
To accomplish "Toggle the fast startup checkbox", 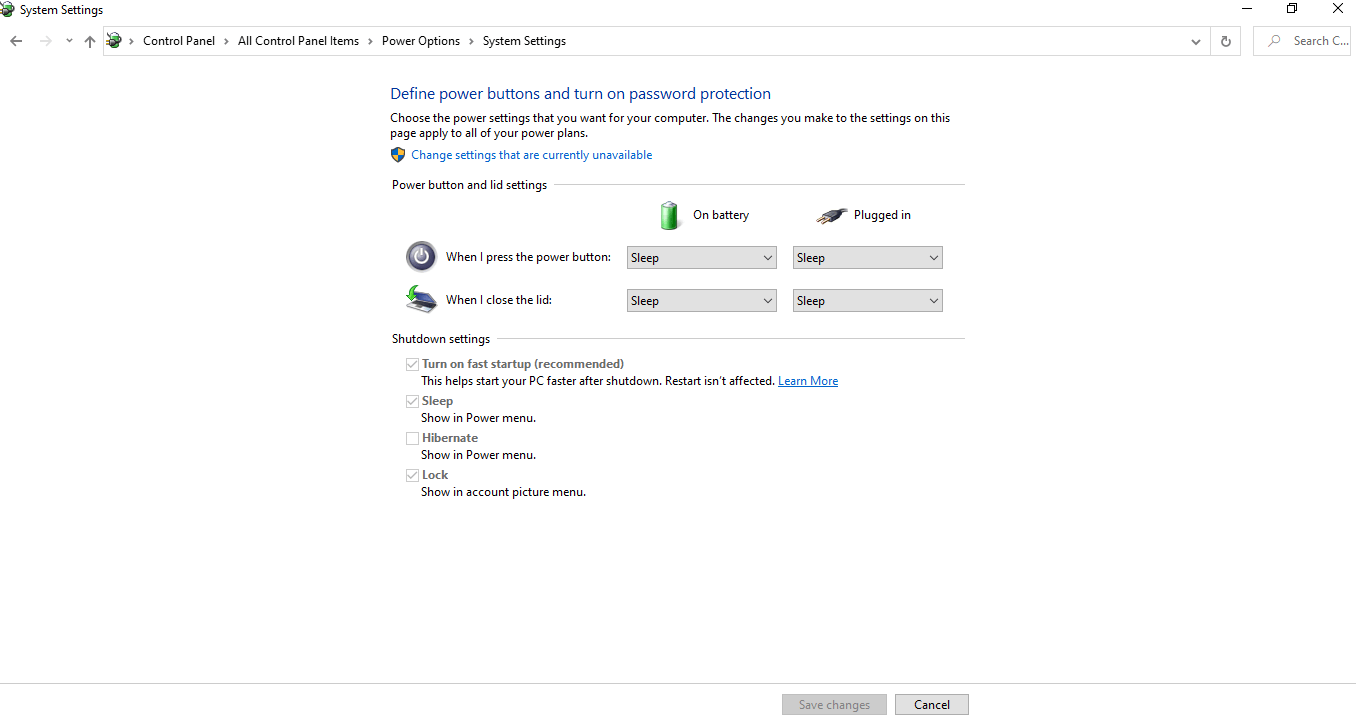I will click(412, 364).
